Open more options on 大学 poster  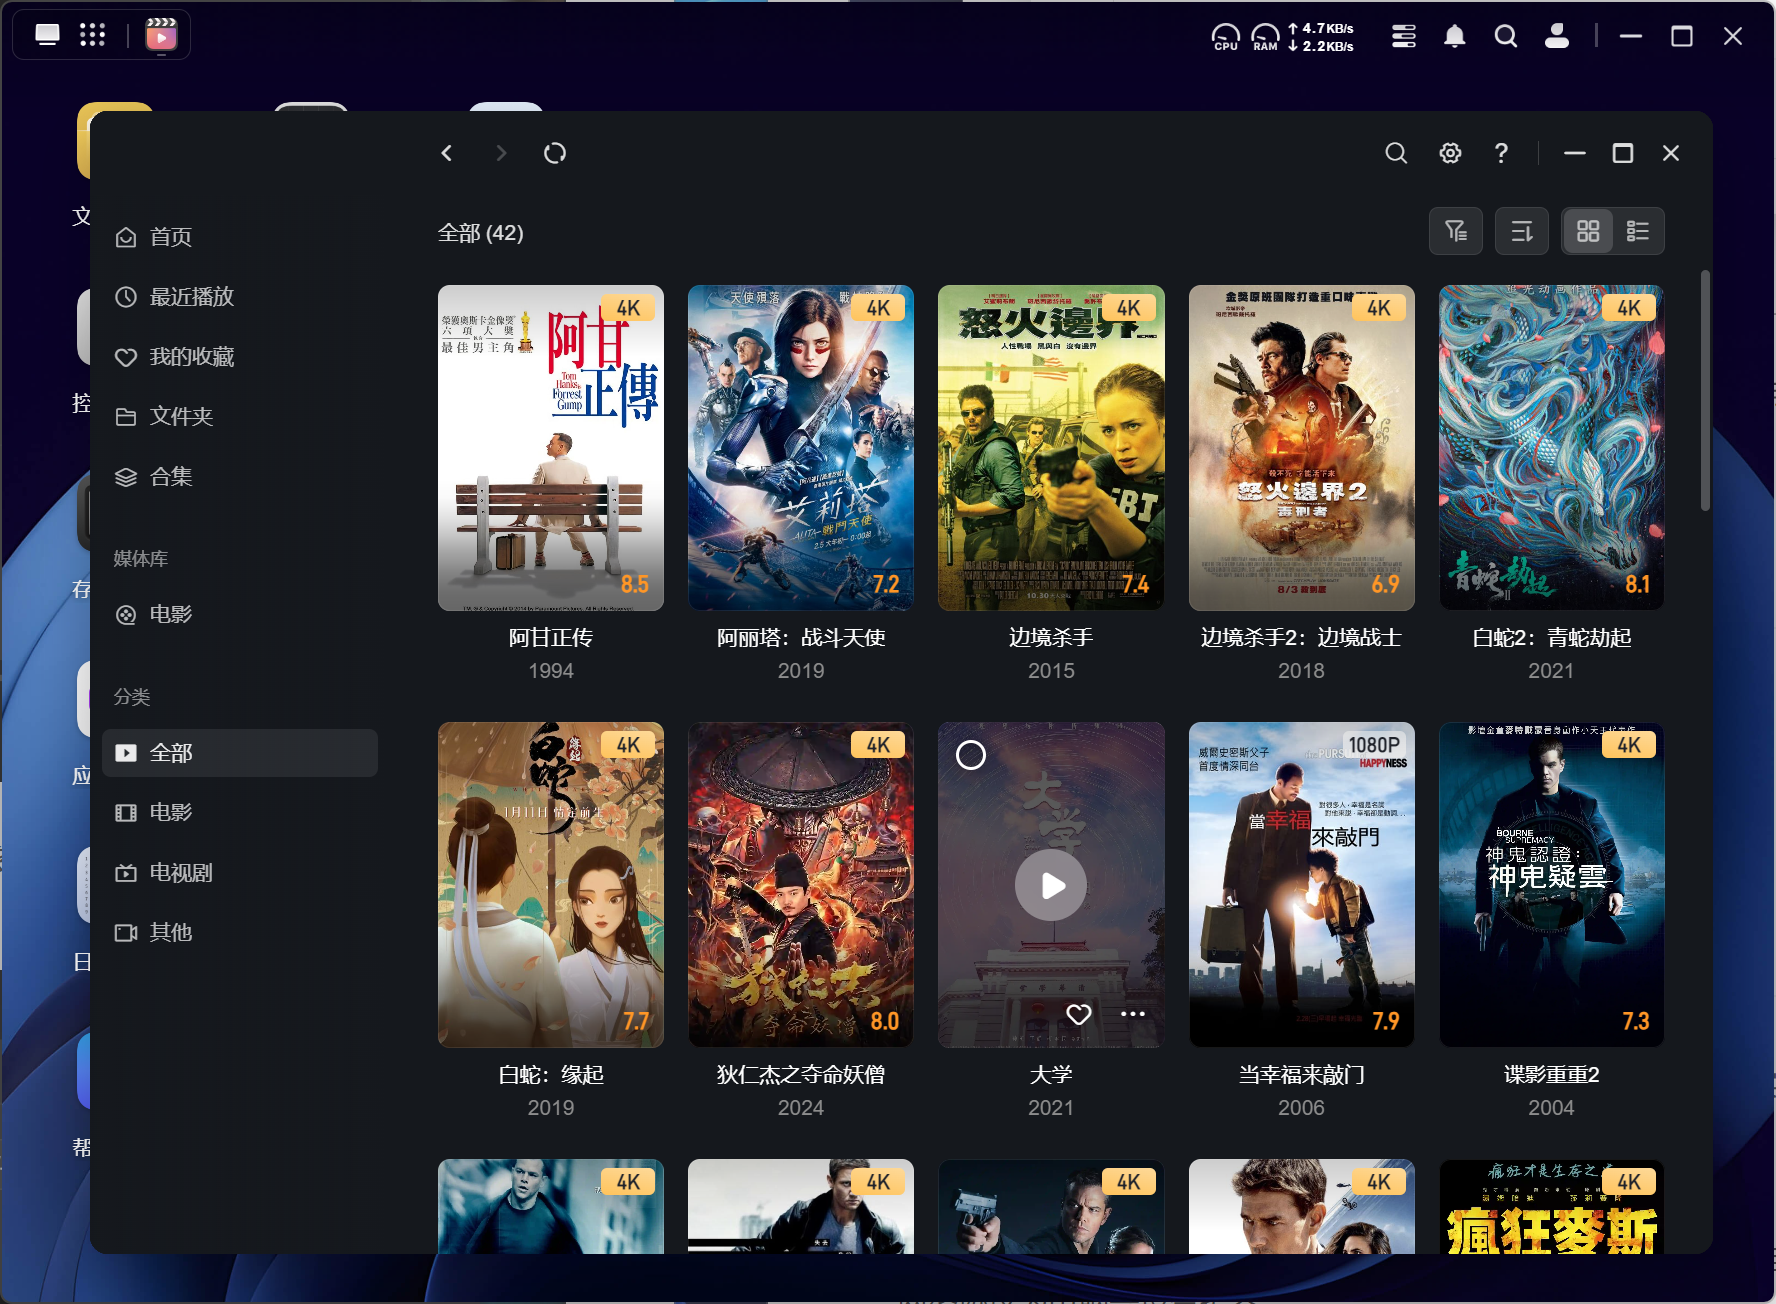pyautogui.click(x=1133, y=1014)
